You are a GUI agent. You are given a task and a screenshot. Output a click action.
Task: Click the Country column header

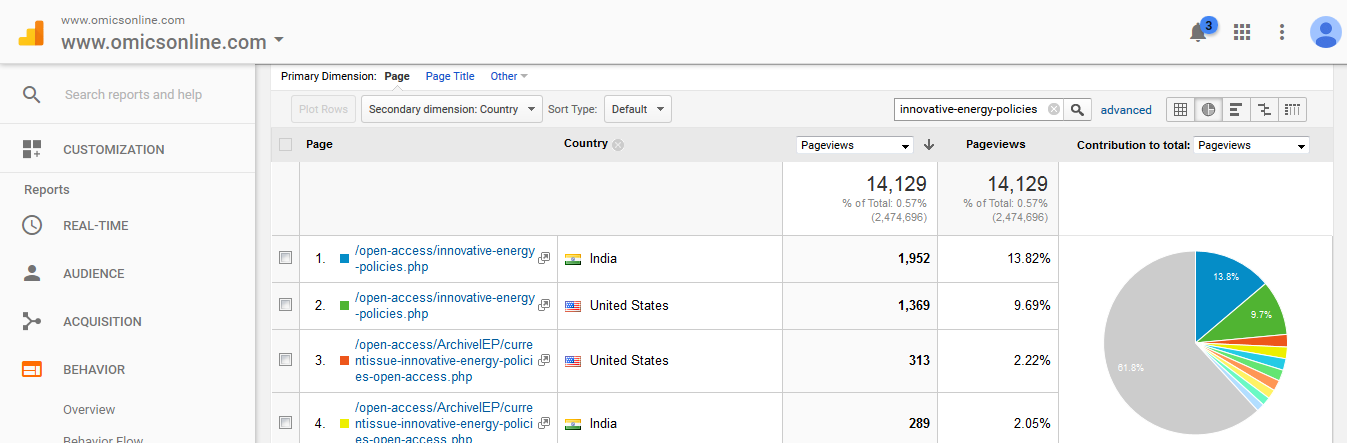[x=586, y=144]
